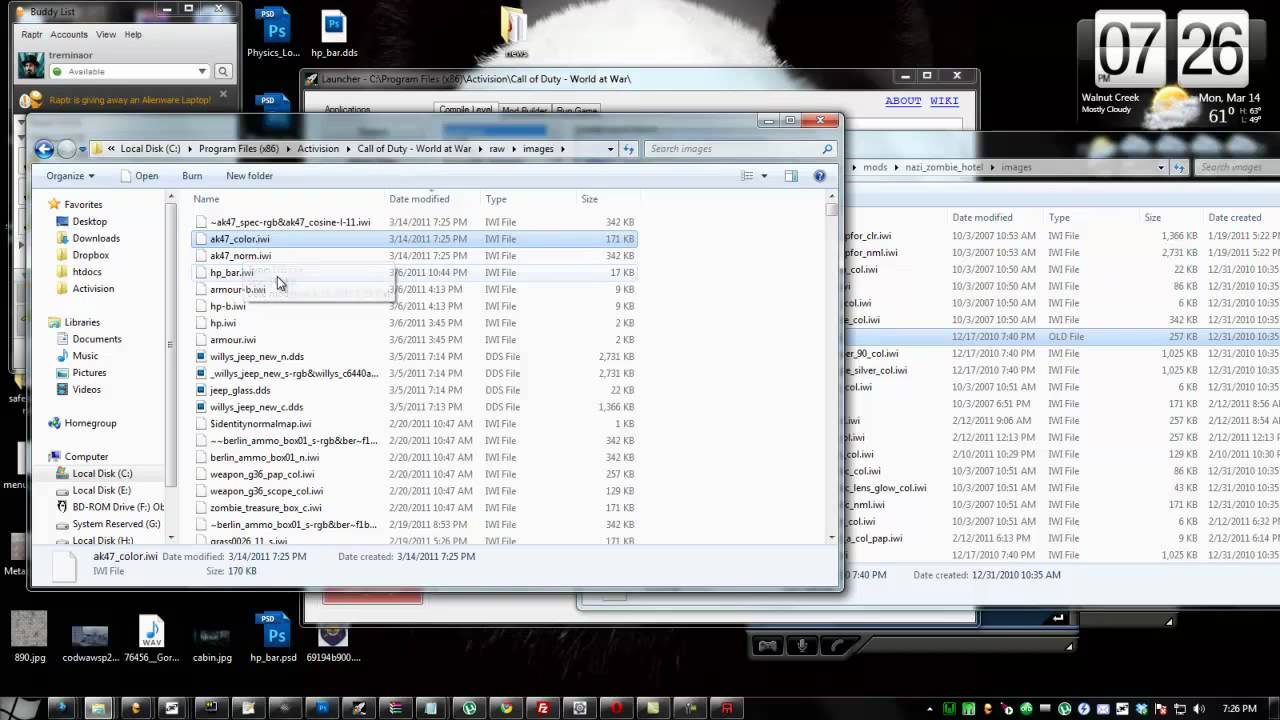Click the Forward arrow in the images Explorer window
The width and height of the screenshot is (1280, 720).
point(67,149)
